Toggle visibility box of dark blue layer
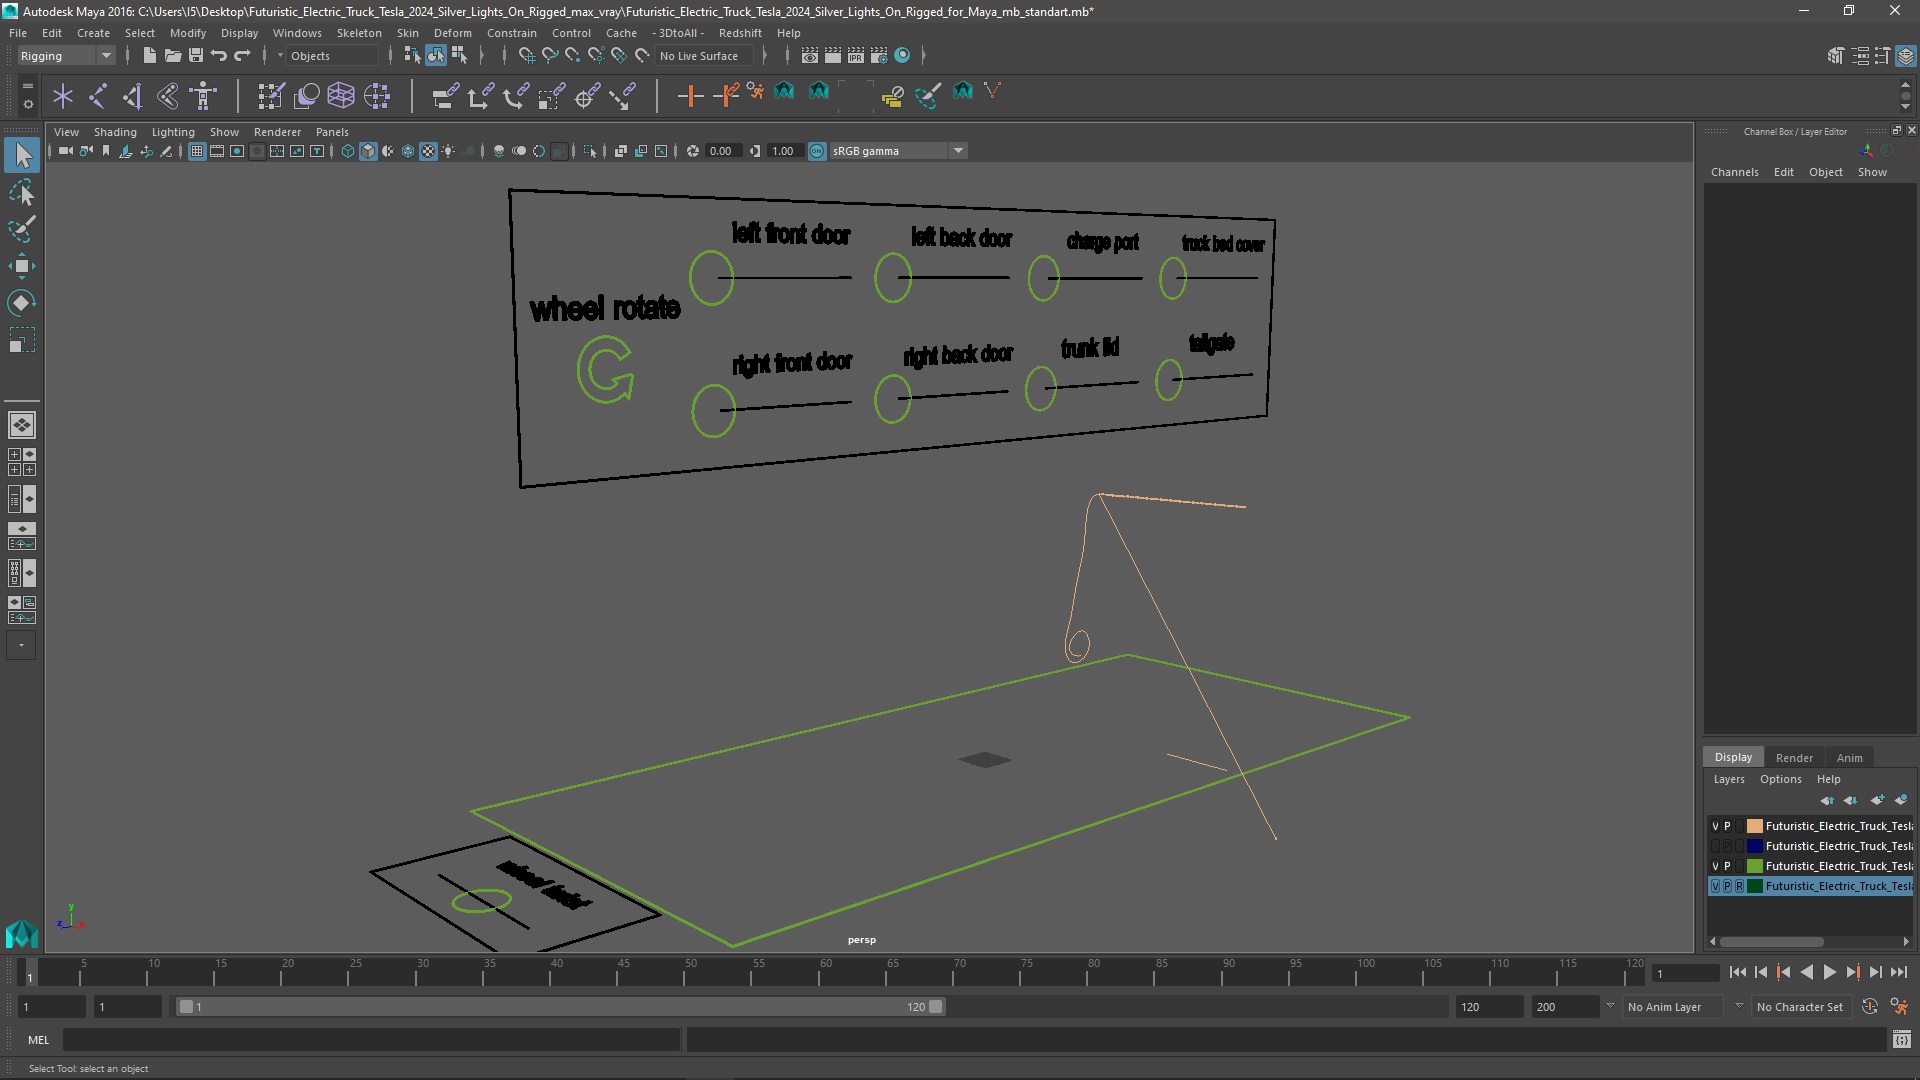 pos(1715,846)
